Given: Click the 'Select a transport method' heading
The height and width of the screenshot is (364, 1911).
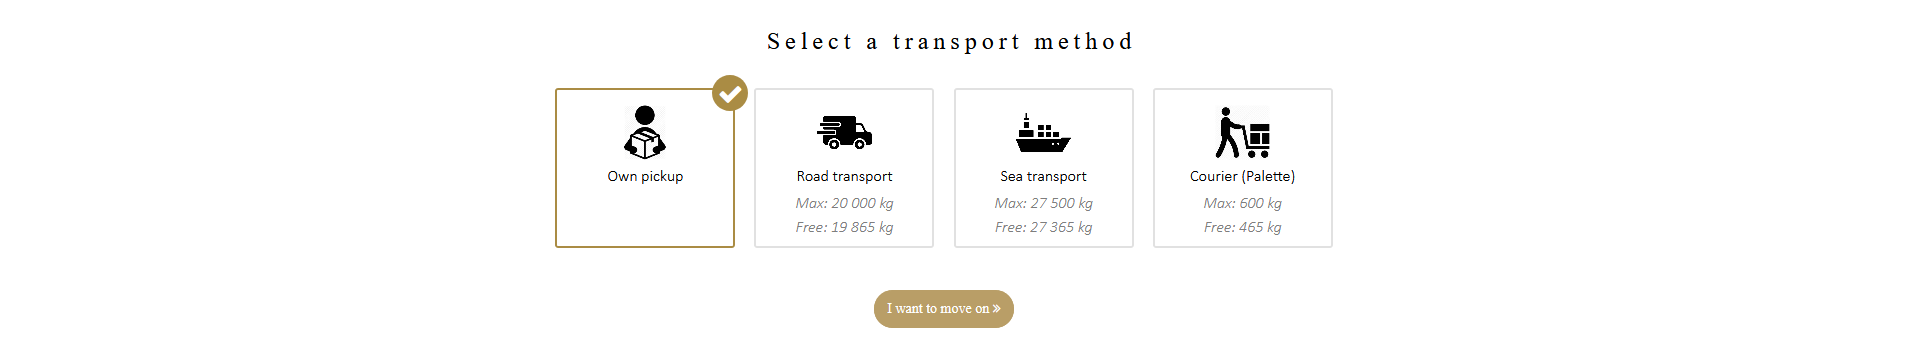Looking at the screenshot, I should (x=950, y=42).
